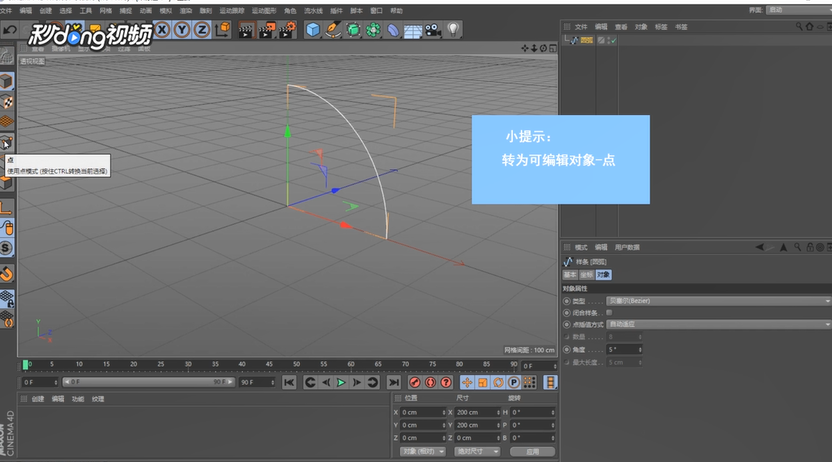
Task: Play animation forwards
Action: tap(341, 382)
